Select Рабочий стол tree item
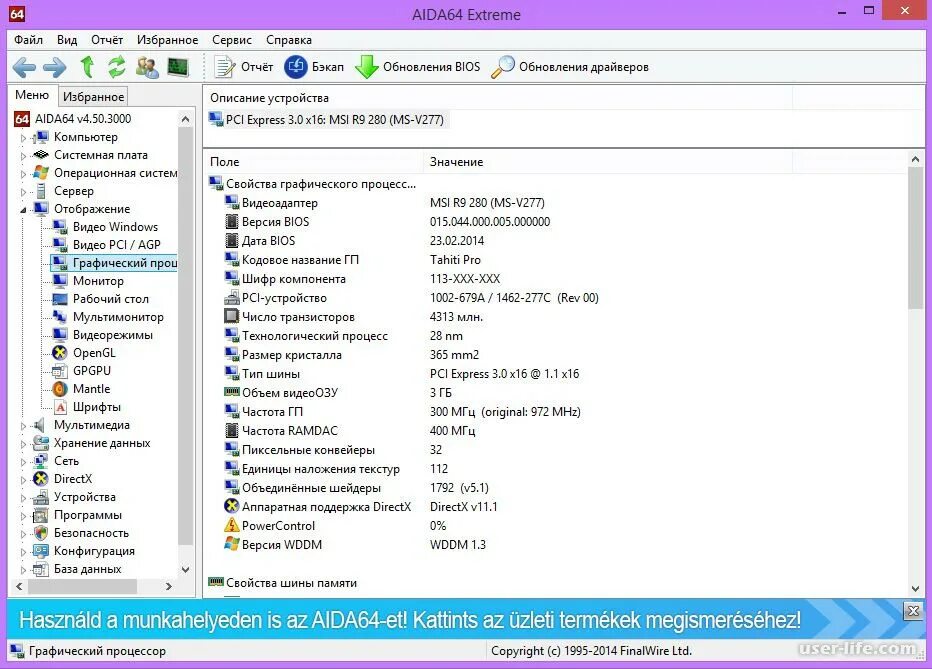Image resolution: width=932 pixels, height=669 pixels. click(111, 299)
